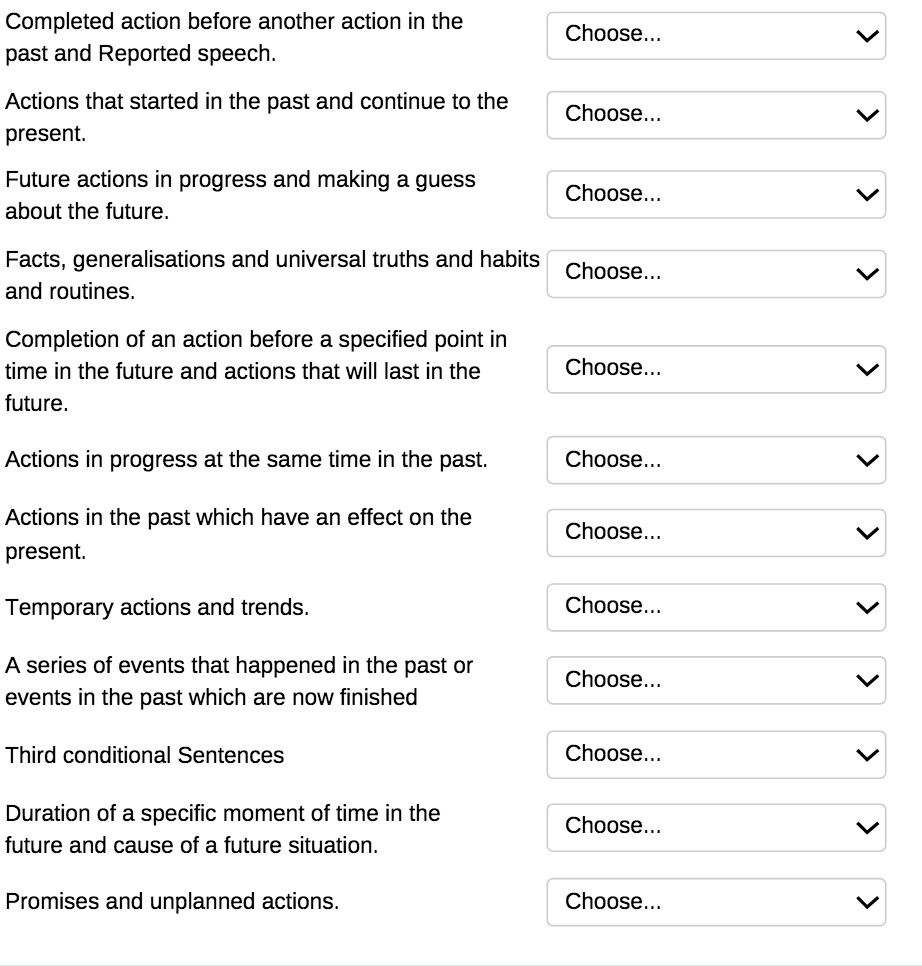Open the Choose box beside 'Temporary actions and trends'
This screenshot has height=966, width=922.
pyautogui.click(x=715, y=607)
